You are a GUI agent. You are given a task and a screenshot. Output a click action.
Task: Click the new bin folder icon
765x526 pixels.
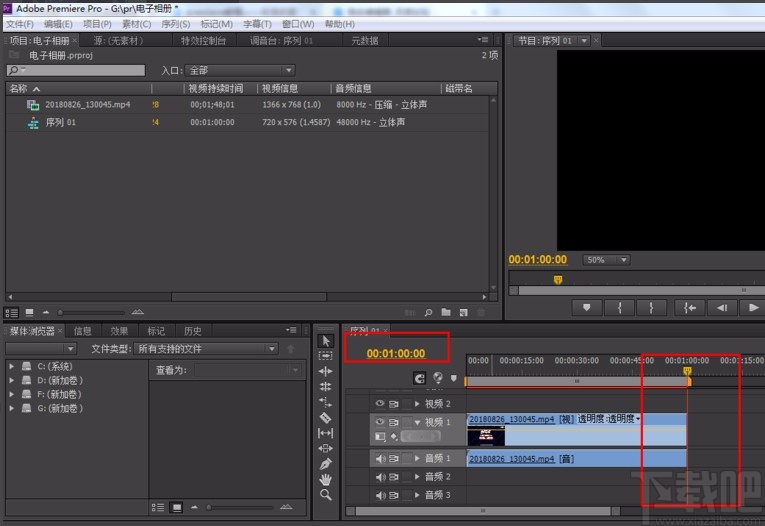[446, 312]
